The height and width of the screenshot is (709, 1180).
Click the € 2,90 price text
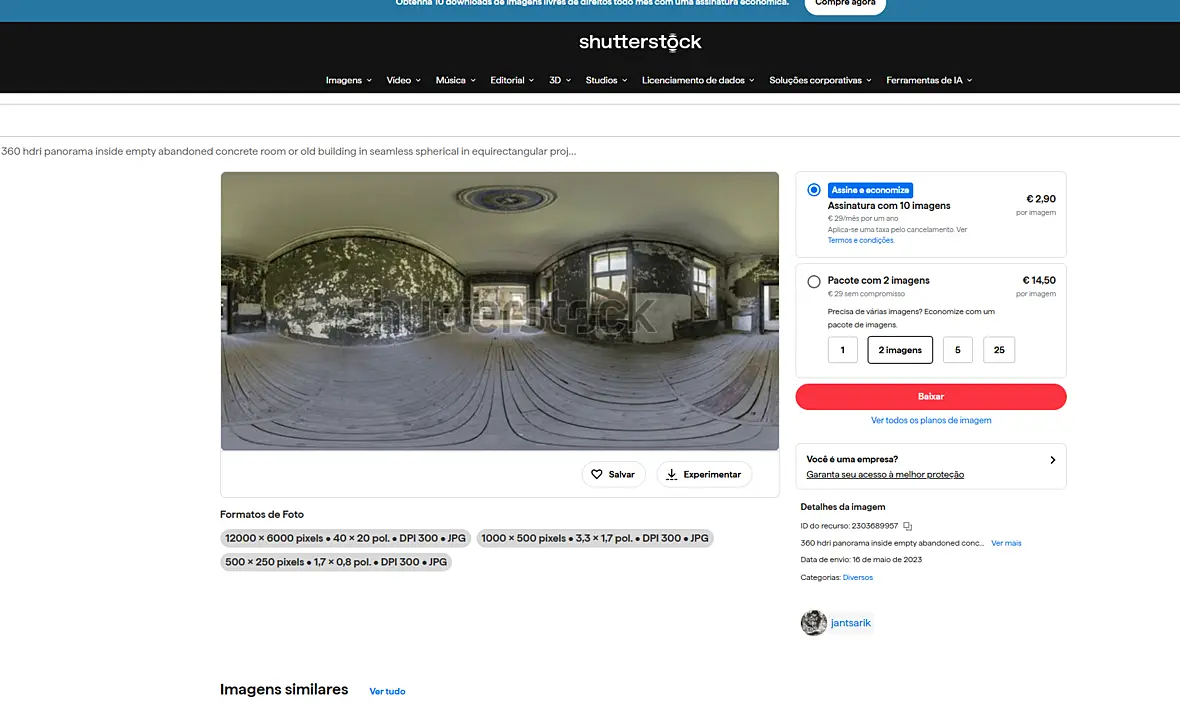coord(1041,199)
